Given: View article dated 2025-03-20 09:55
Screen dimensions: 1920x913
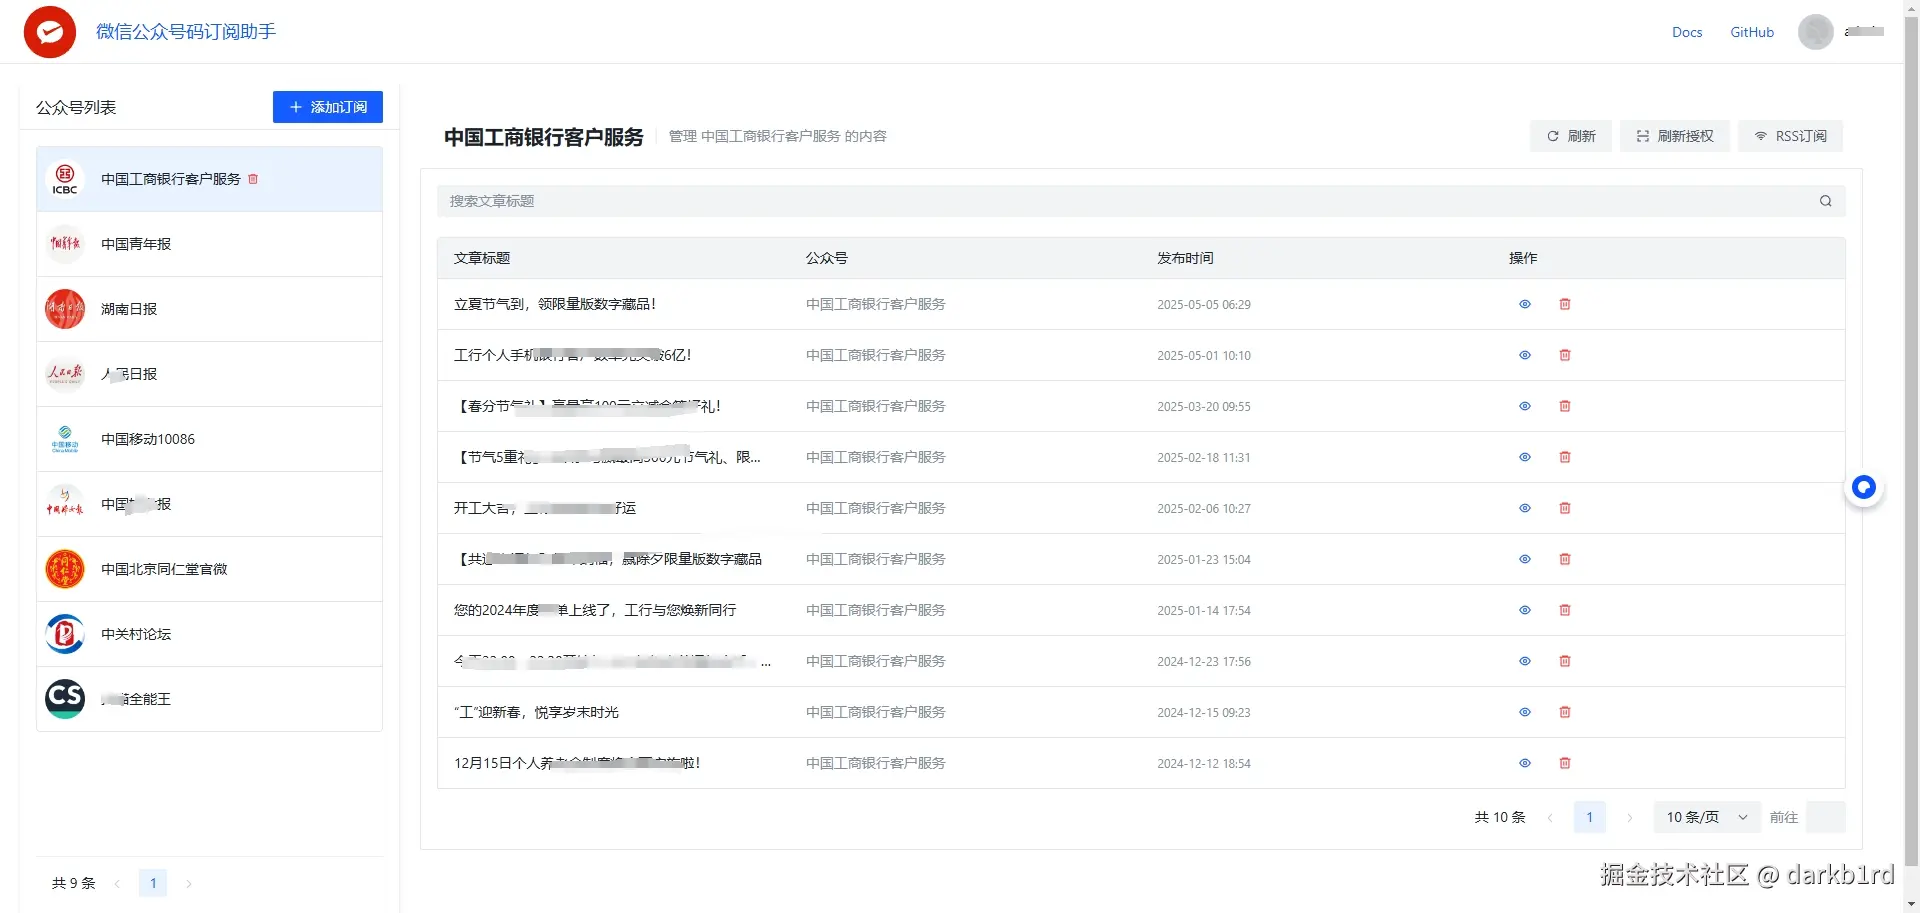Looking at the screenshot, I should [x=1525, y=406].
